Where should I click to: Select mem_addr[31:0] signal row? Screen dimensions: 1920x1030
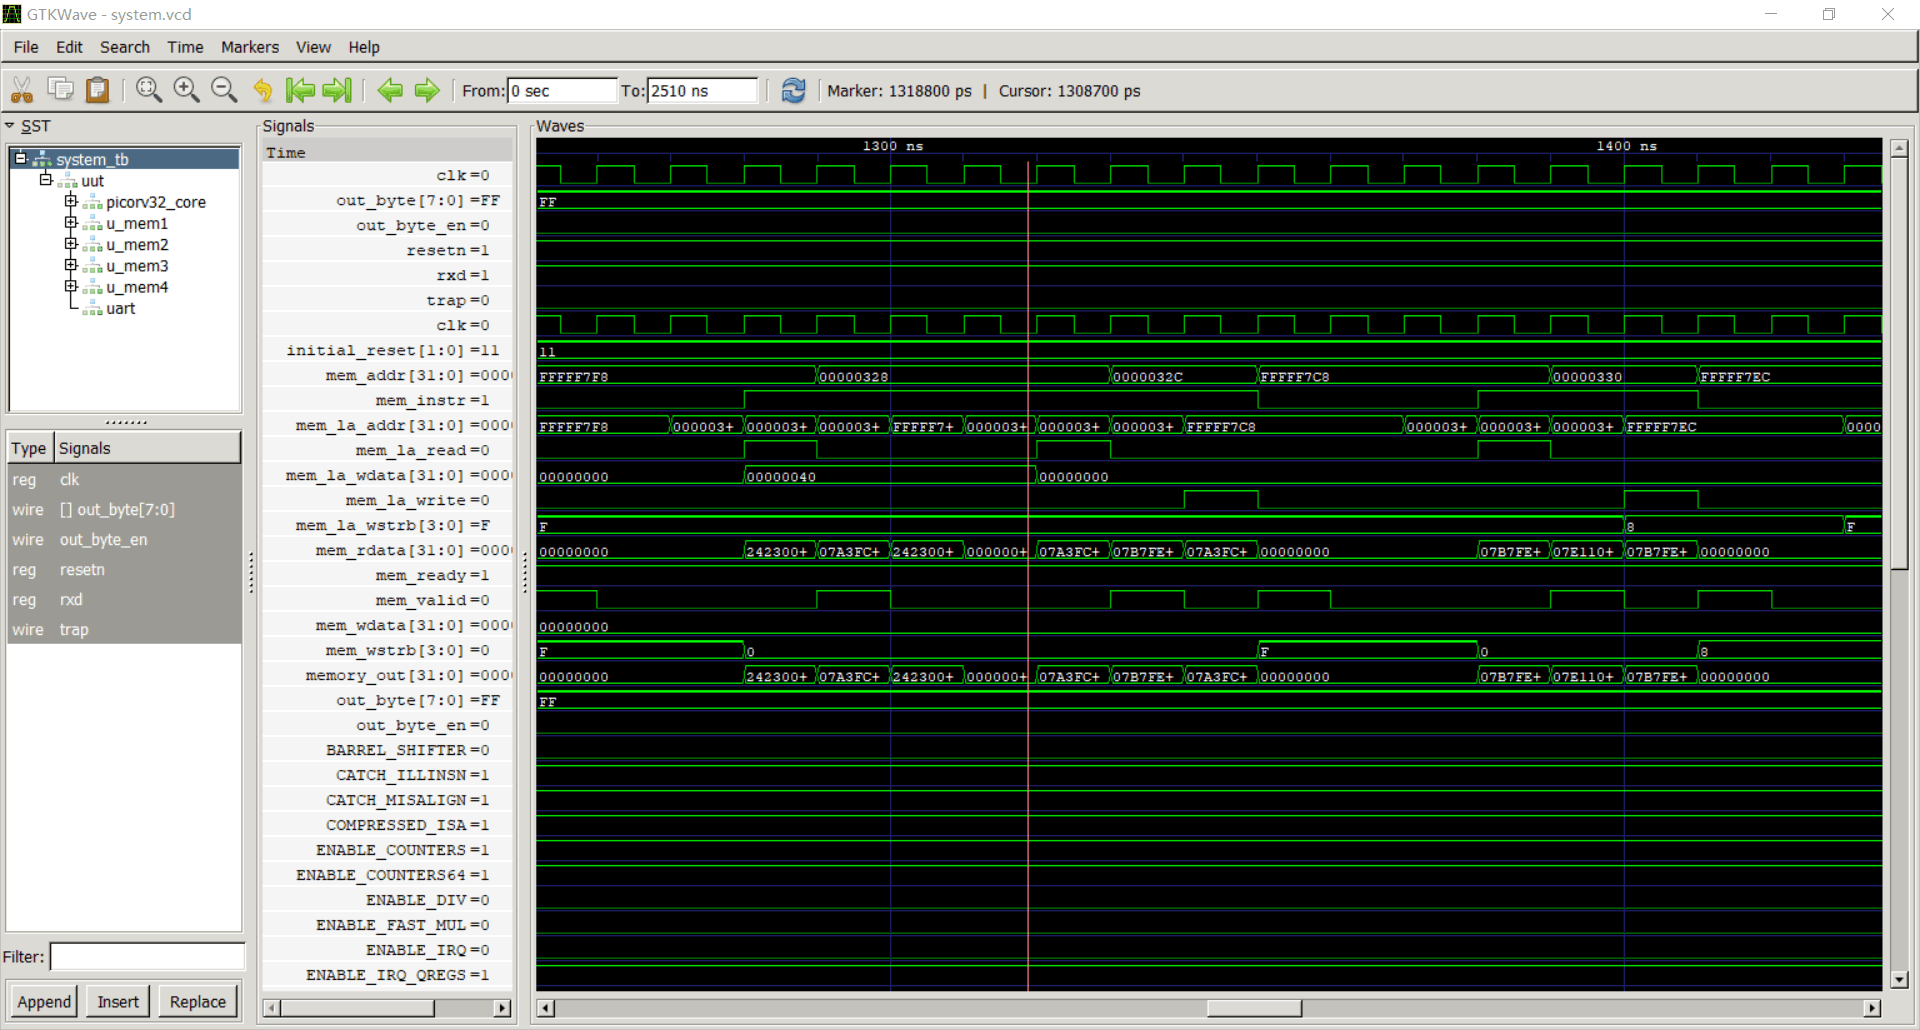click(388, 375)
